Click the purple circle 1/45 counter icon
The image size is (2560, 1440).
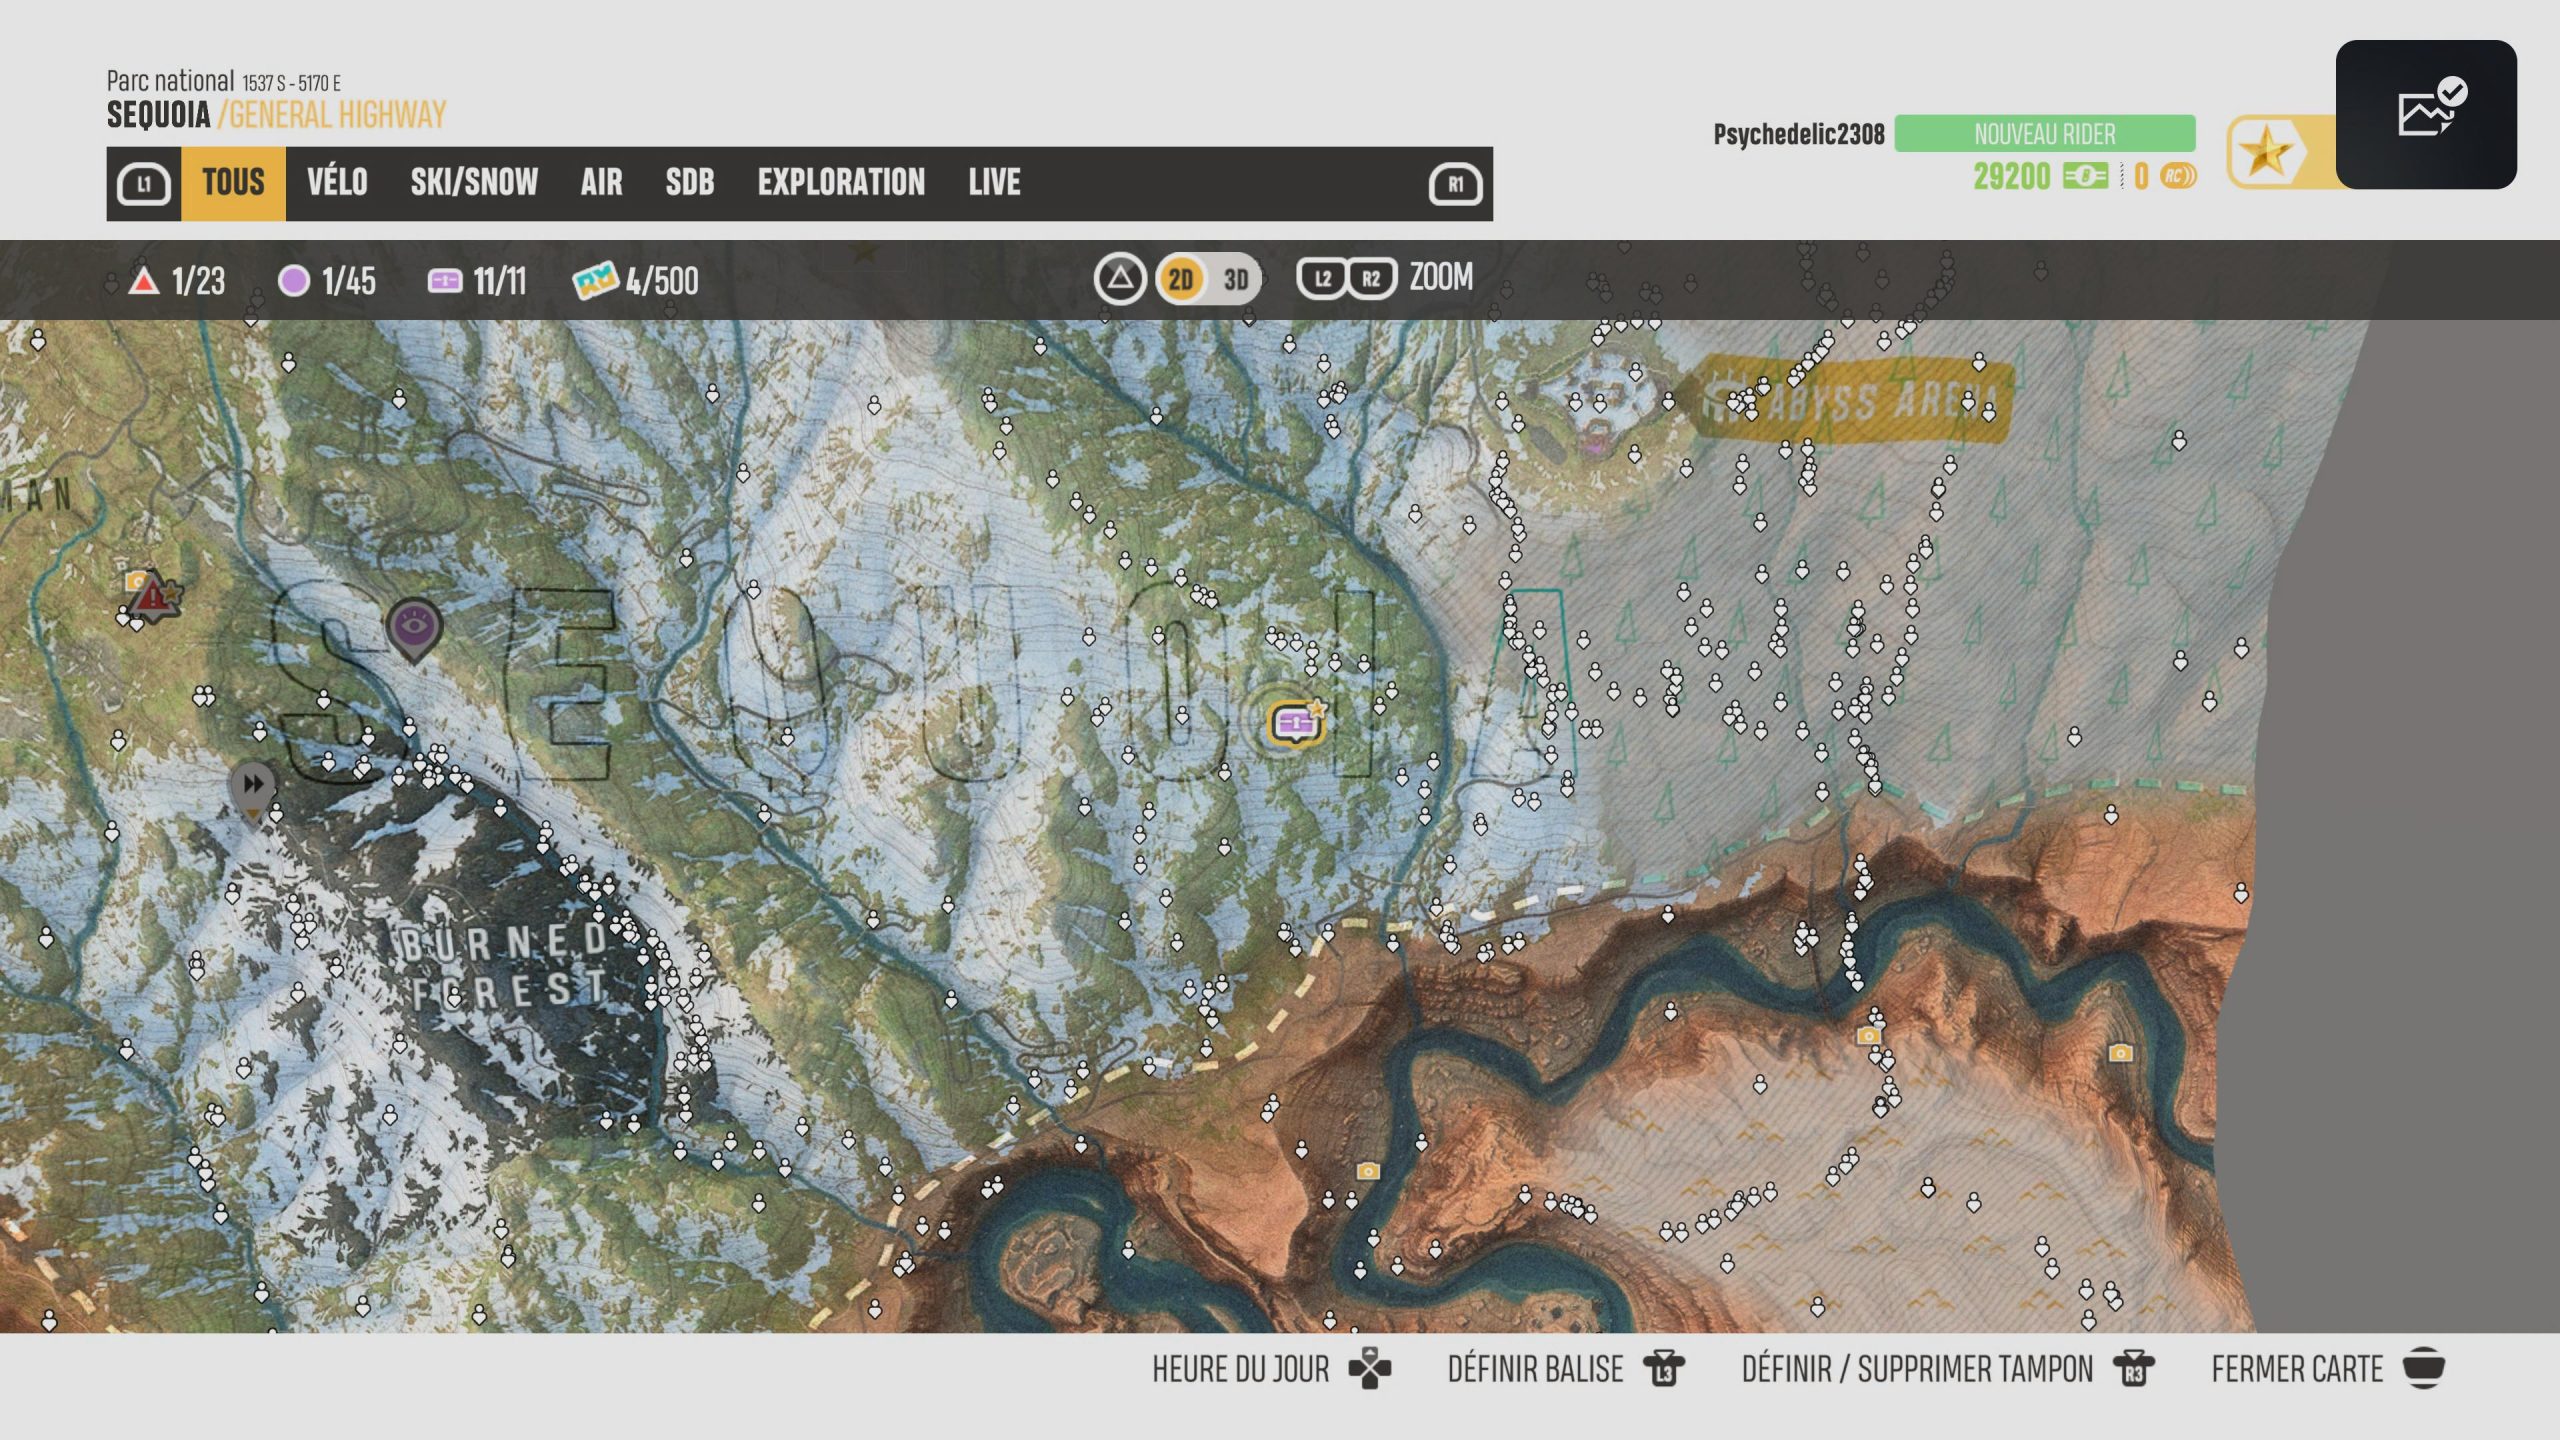pos(294,281)
